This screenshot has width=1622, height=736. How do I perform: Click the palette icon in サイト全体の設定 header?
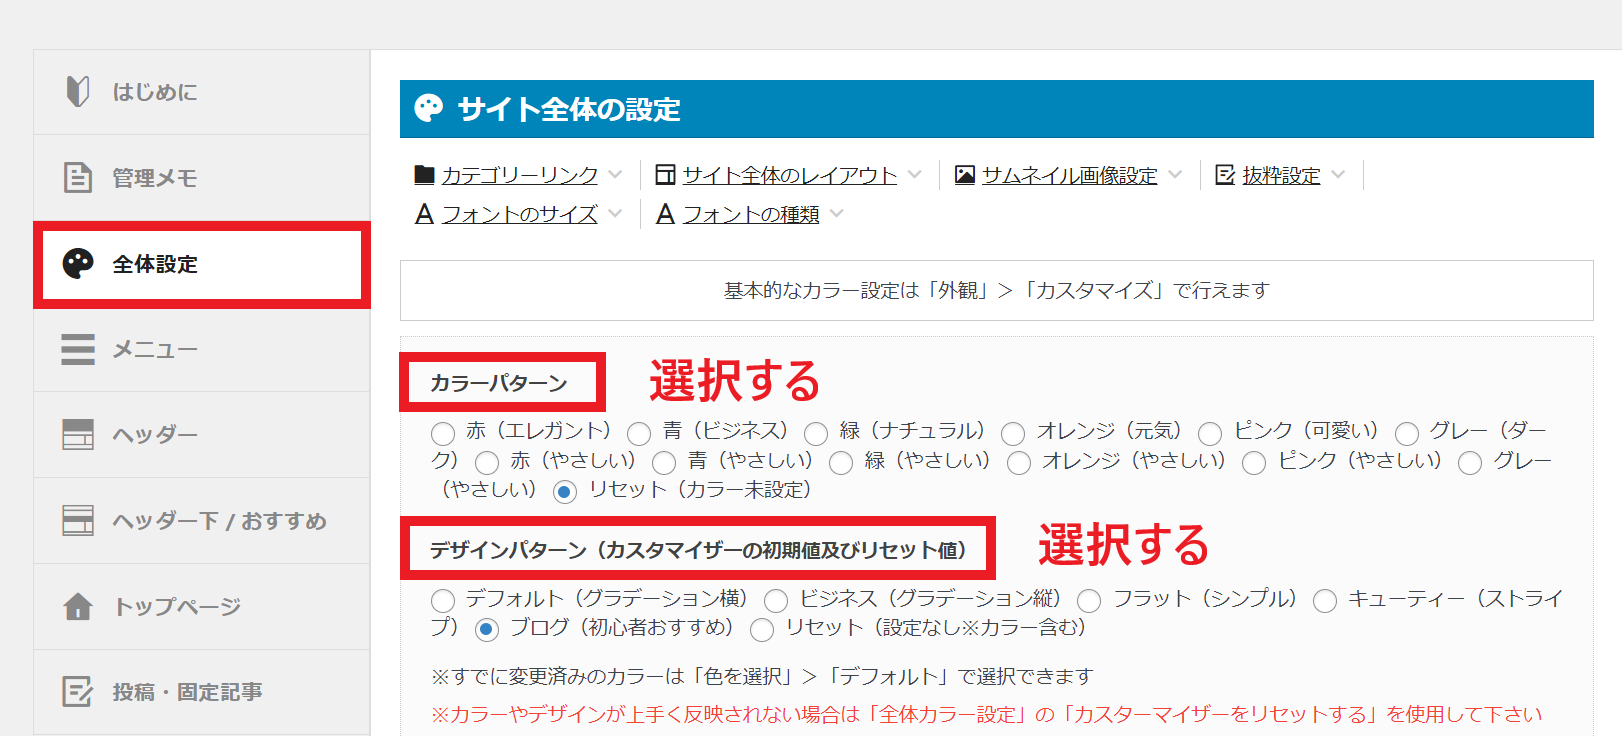tap(429, 108)
